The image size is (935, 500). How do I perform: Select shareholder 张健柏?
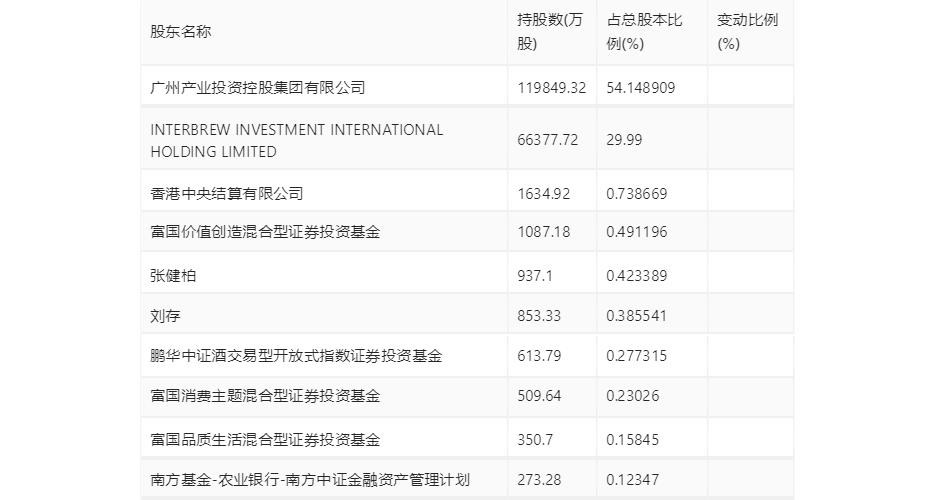click(x=173, y=275)
